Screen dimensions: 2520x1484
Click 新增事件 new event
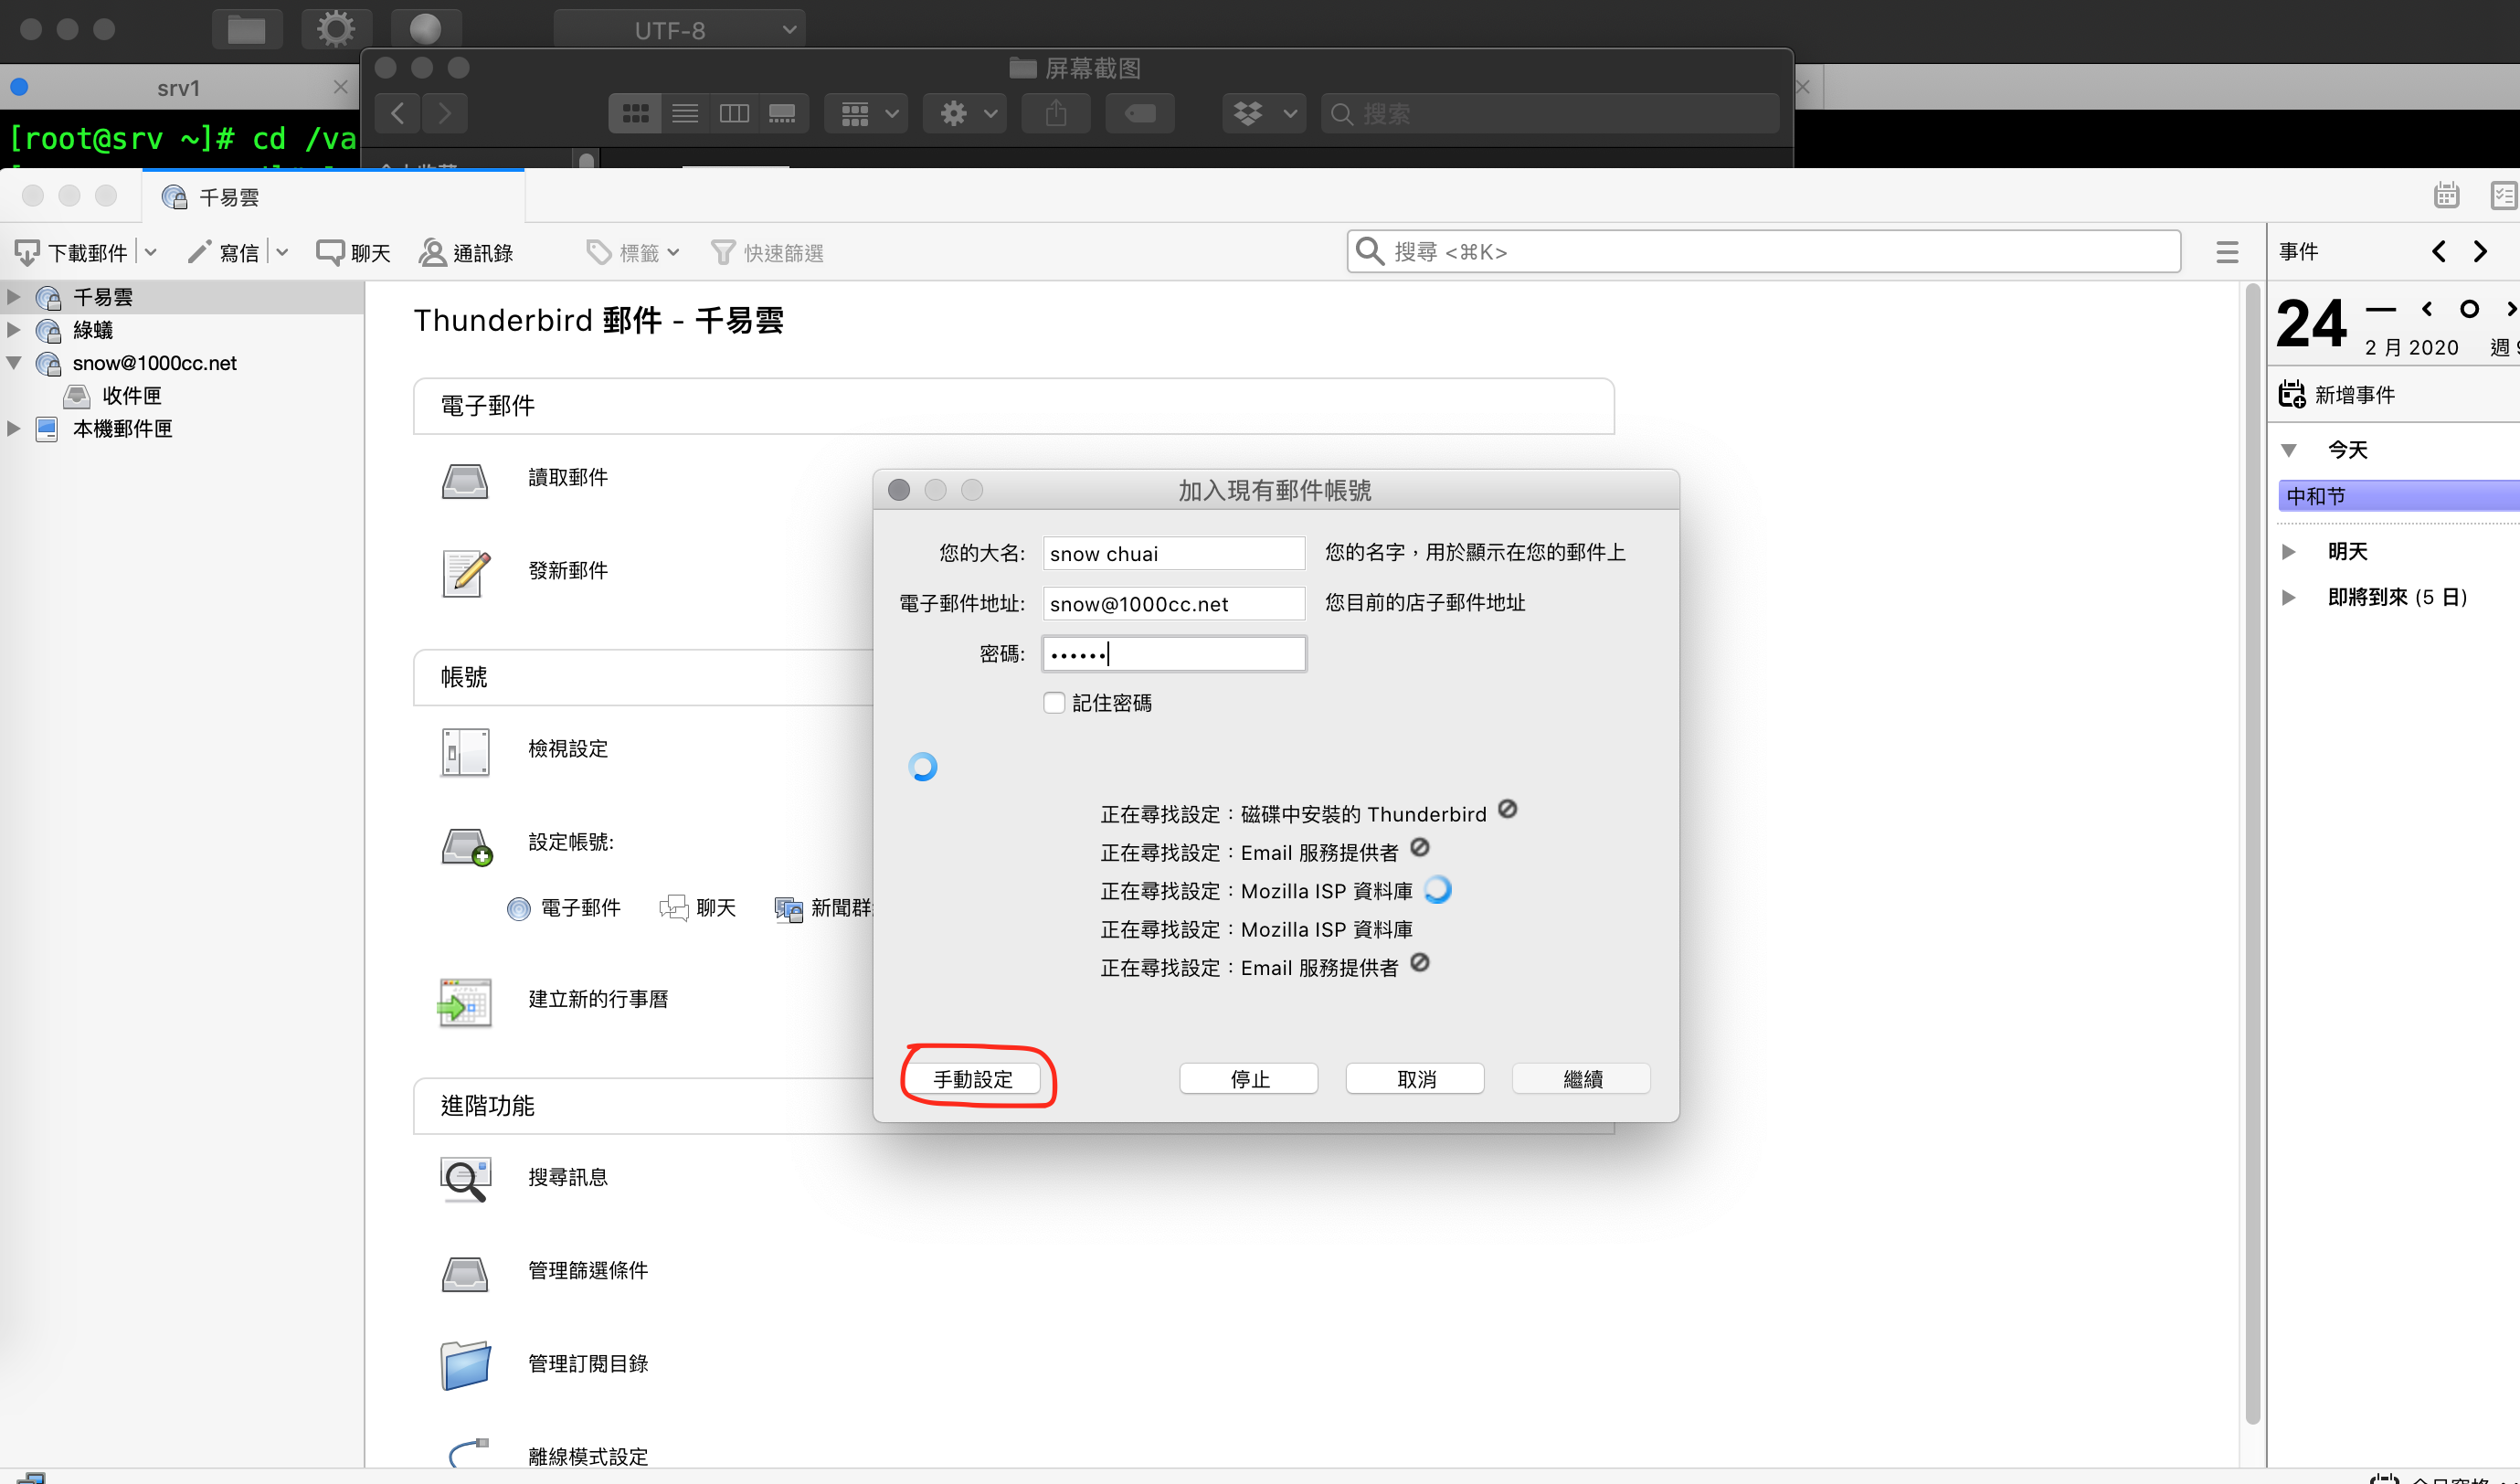click(x=2337, y=395)
